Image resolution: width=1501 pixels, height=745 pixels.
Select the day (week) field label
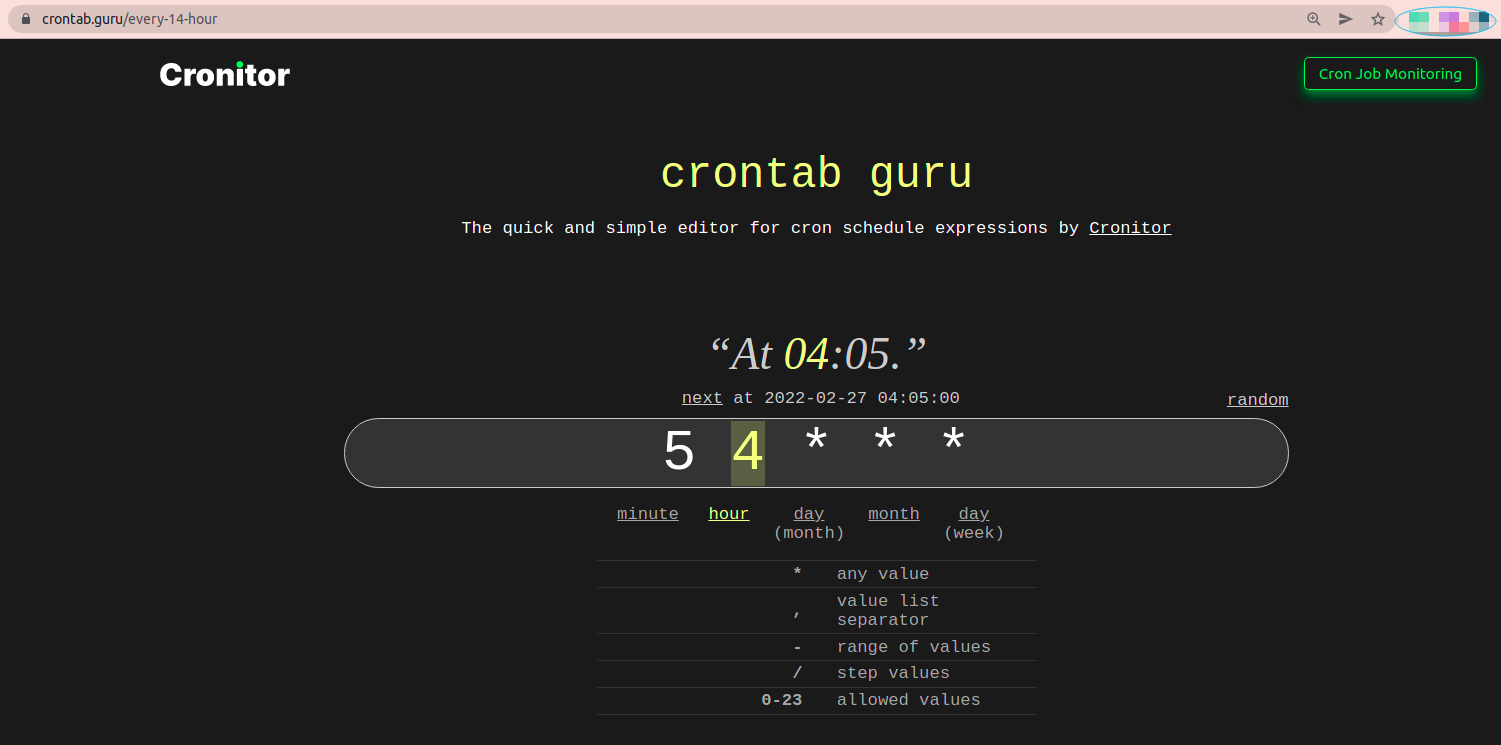pyautogui.click(x=974, y=523)
